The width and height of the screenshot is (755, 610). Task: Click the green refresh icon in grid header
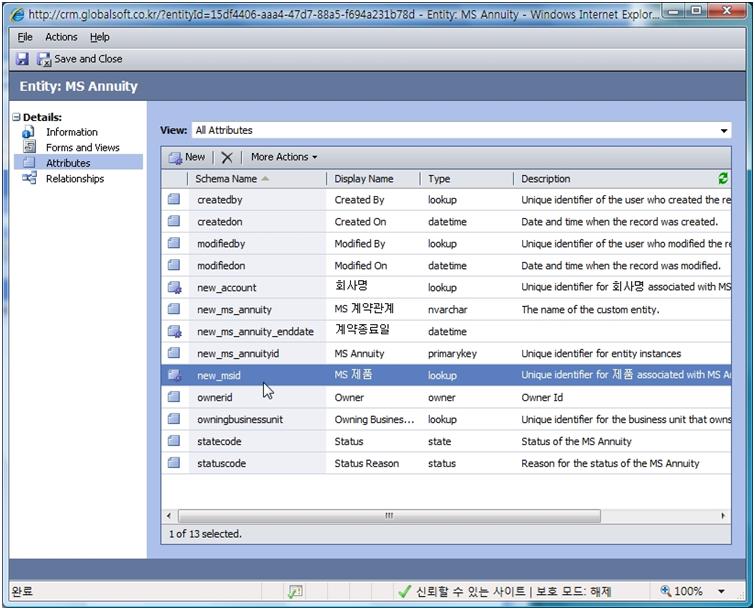[723, 178]
